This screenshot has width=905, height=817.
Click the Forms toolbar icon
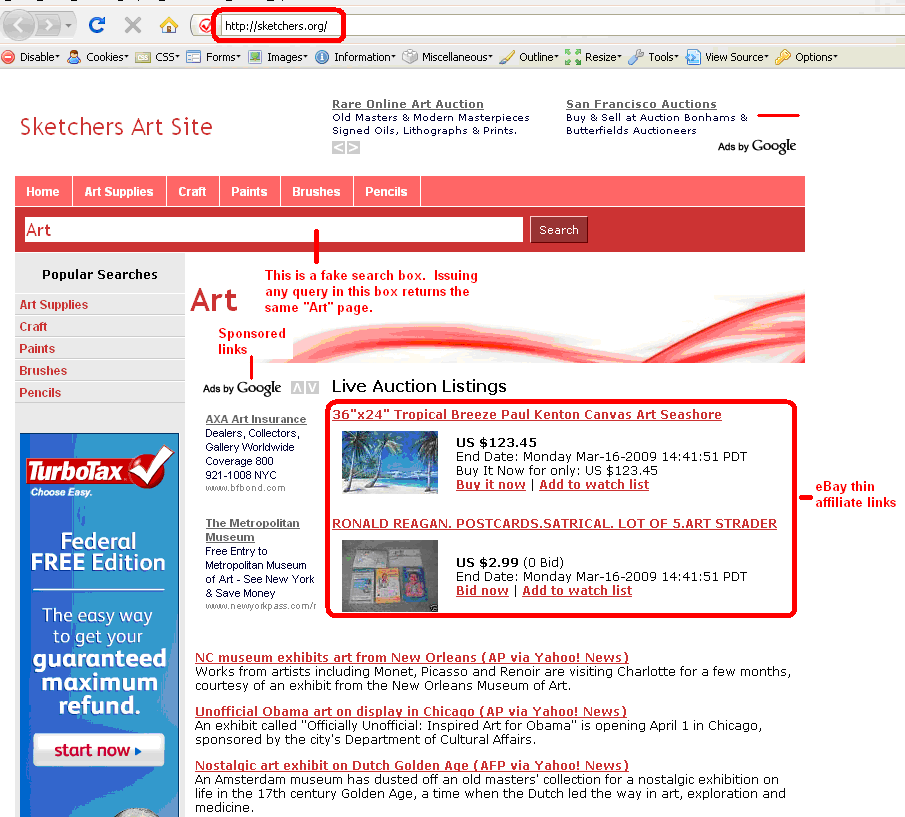click(x=193, y=57)
